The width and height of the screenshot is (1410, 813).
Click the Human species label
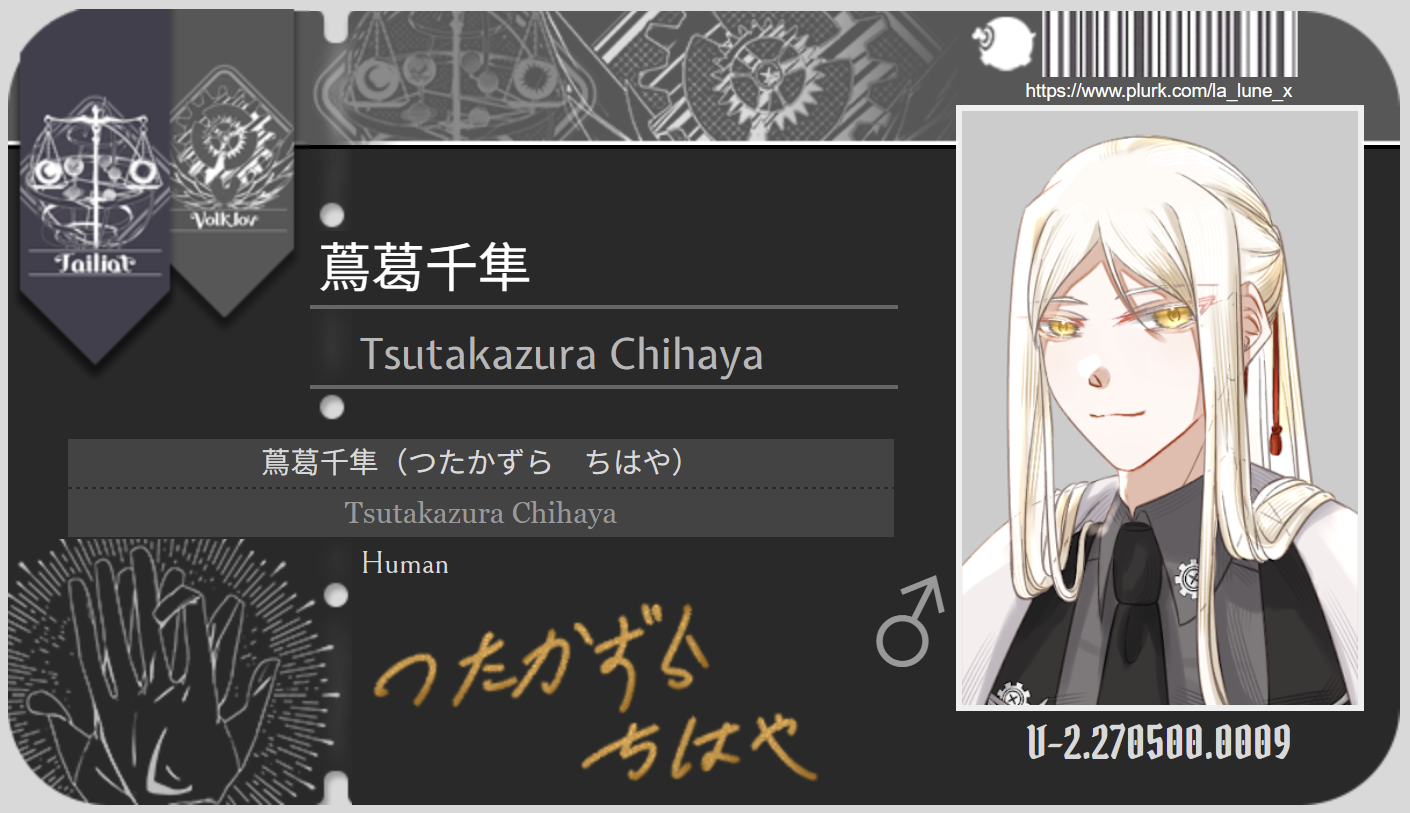(405, 564)
